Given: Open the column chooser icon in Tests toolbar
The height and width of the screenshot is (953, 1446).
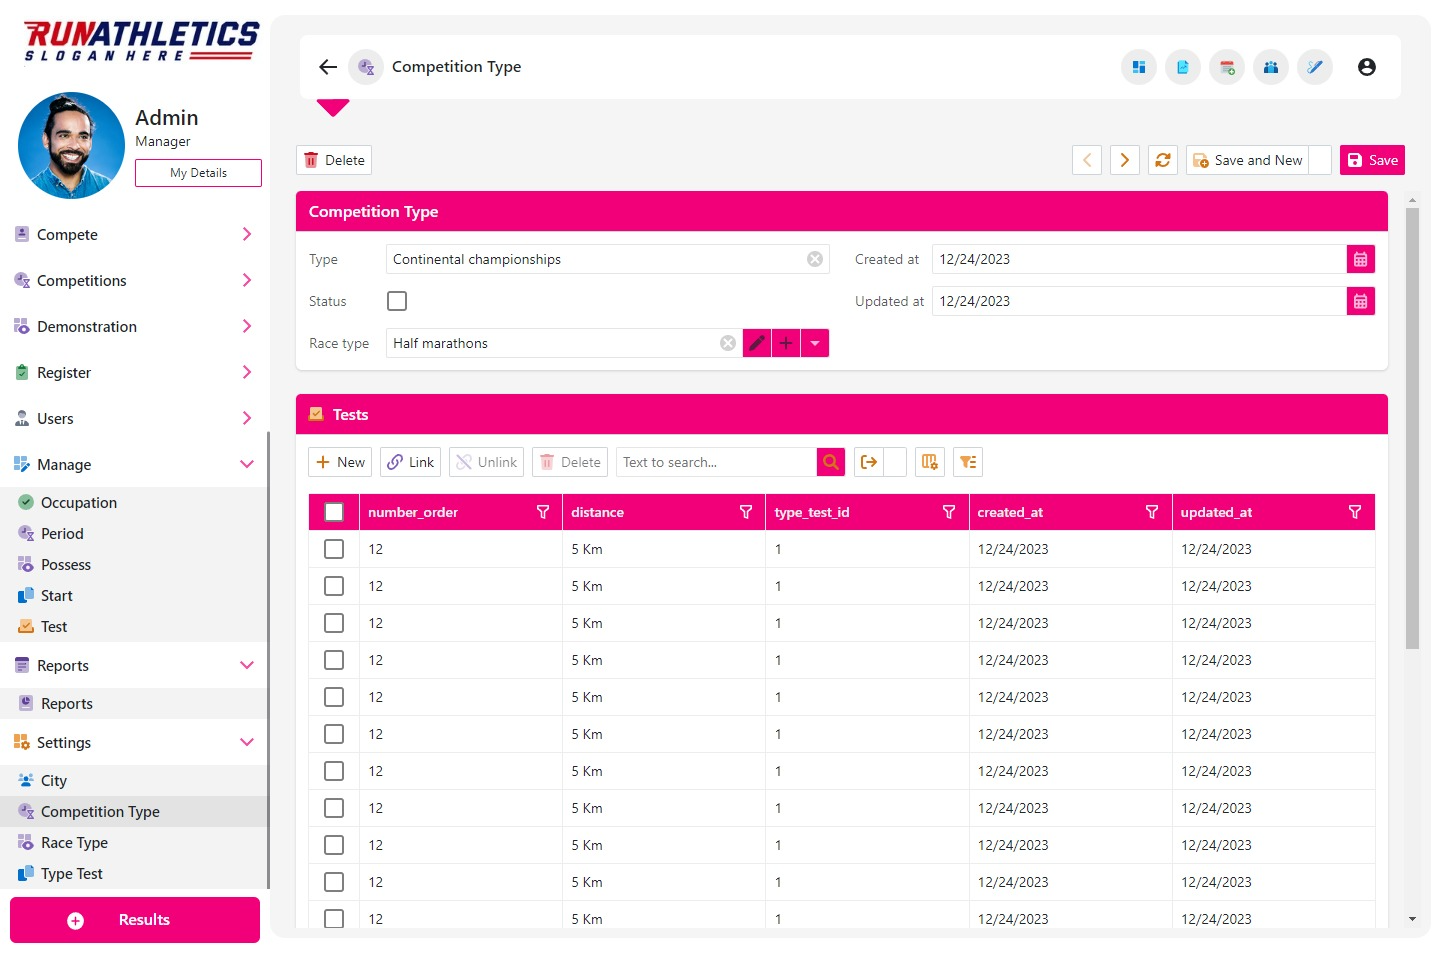Looking at the screenshot, I should pos(929,461).
